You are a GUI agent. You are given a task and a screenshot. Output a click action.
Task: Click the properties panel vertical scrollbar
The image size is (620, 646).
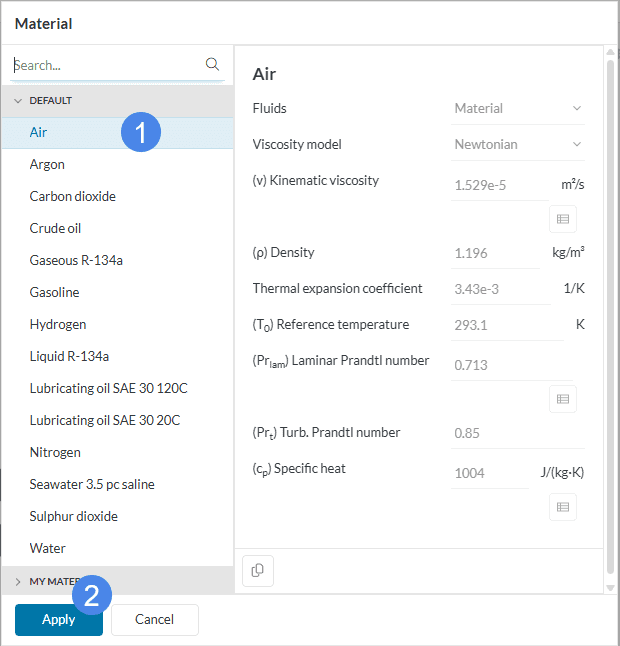tap(610, 300)
